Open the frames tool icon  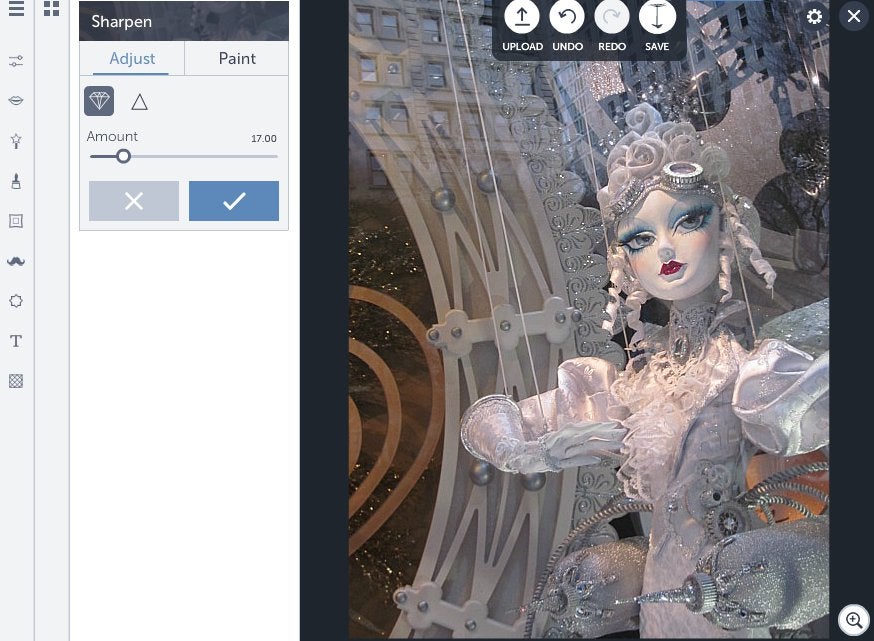16,221
